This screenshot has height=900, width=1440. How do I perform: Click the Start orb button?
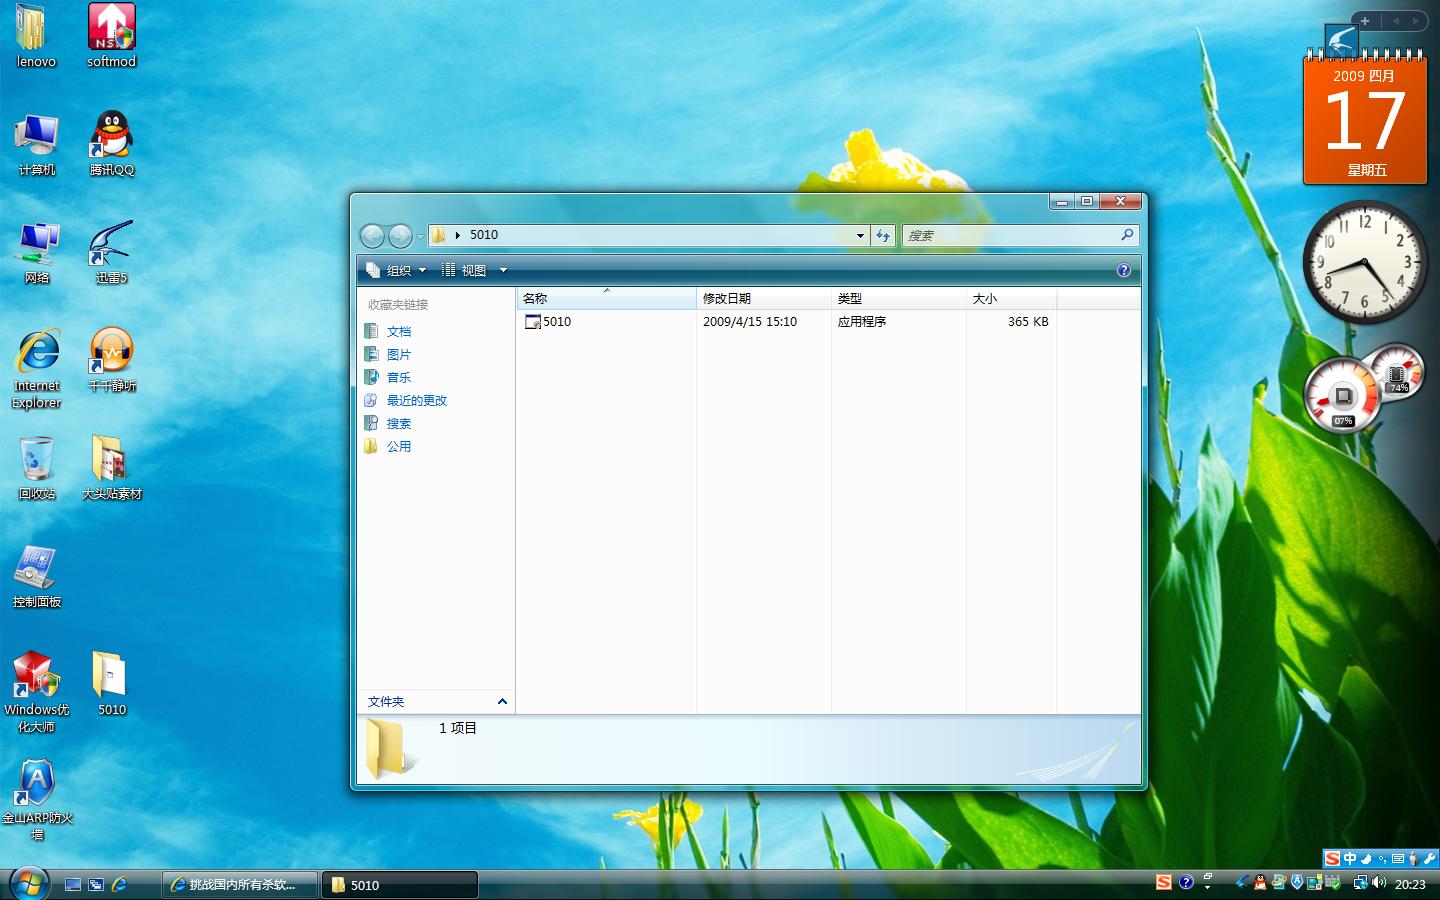(x=28, y=883)
